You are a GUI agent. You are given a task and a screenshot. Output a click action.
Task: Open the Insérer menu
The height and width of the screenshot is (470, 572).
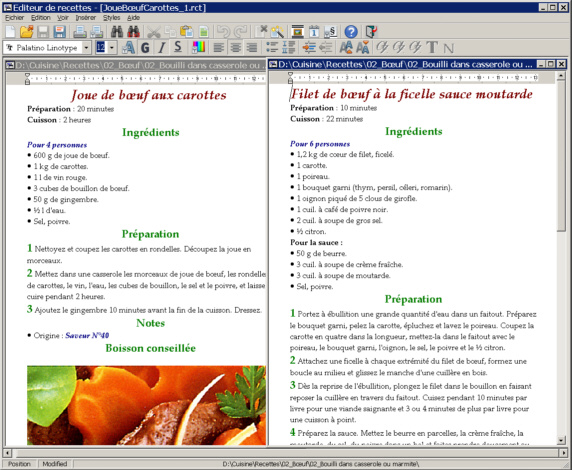coord(86,18)
